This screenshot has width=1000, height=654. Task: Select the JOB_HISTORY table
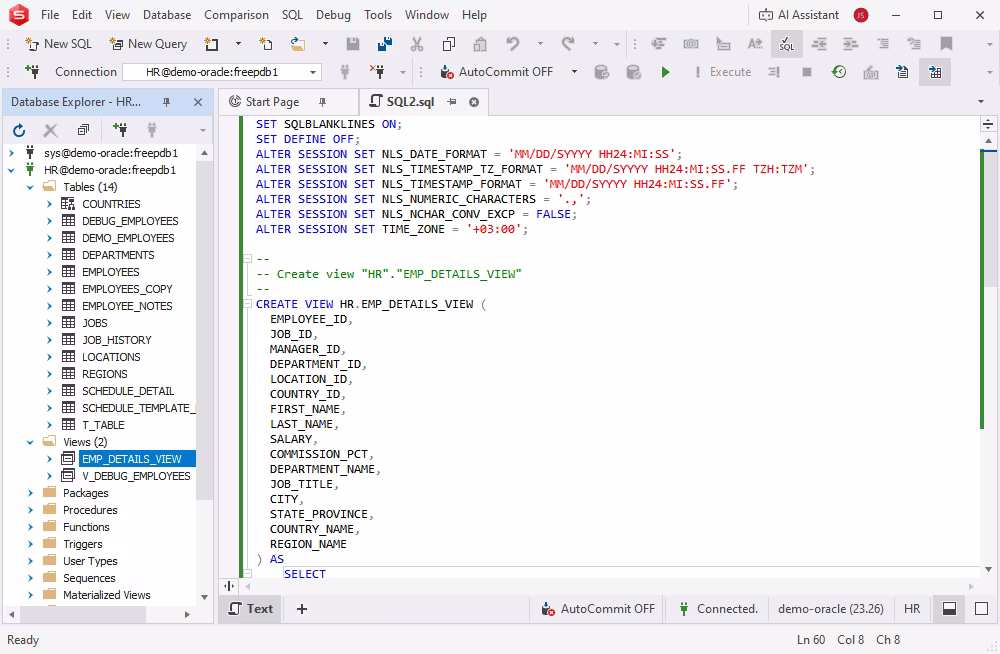coord(117,340)
